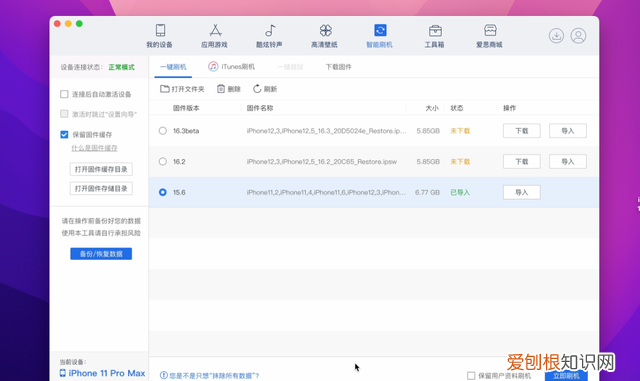Viewport: 640px width, 381px height.
Task: Open the user account profile icon
Action: click(x=578, y=36)
